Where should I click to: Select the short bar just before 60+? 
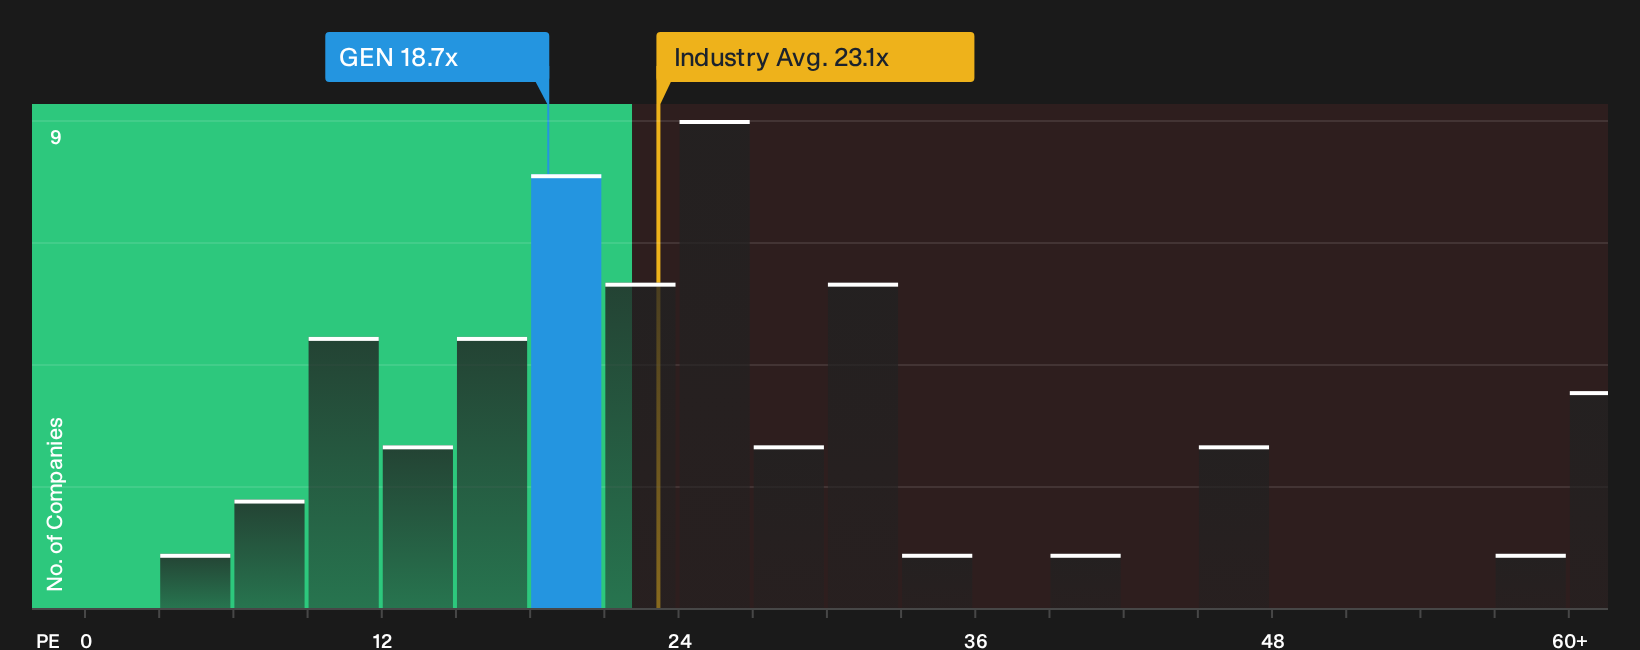tap(1531, 581)
